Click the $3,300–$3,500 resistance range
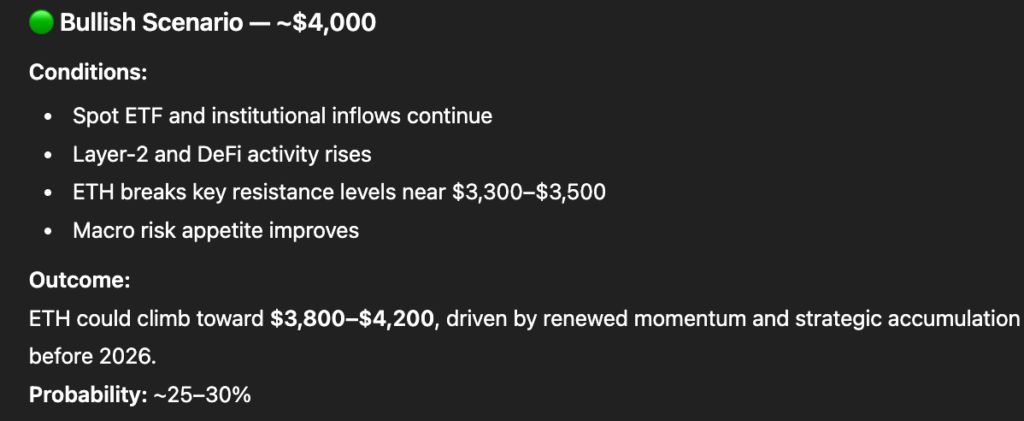The image size is (1024, 421). (x=529, y=192)
